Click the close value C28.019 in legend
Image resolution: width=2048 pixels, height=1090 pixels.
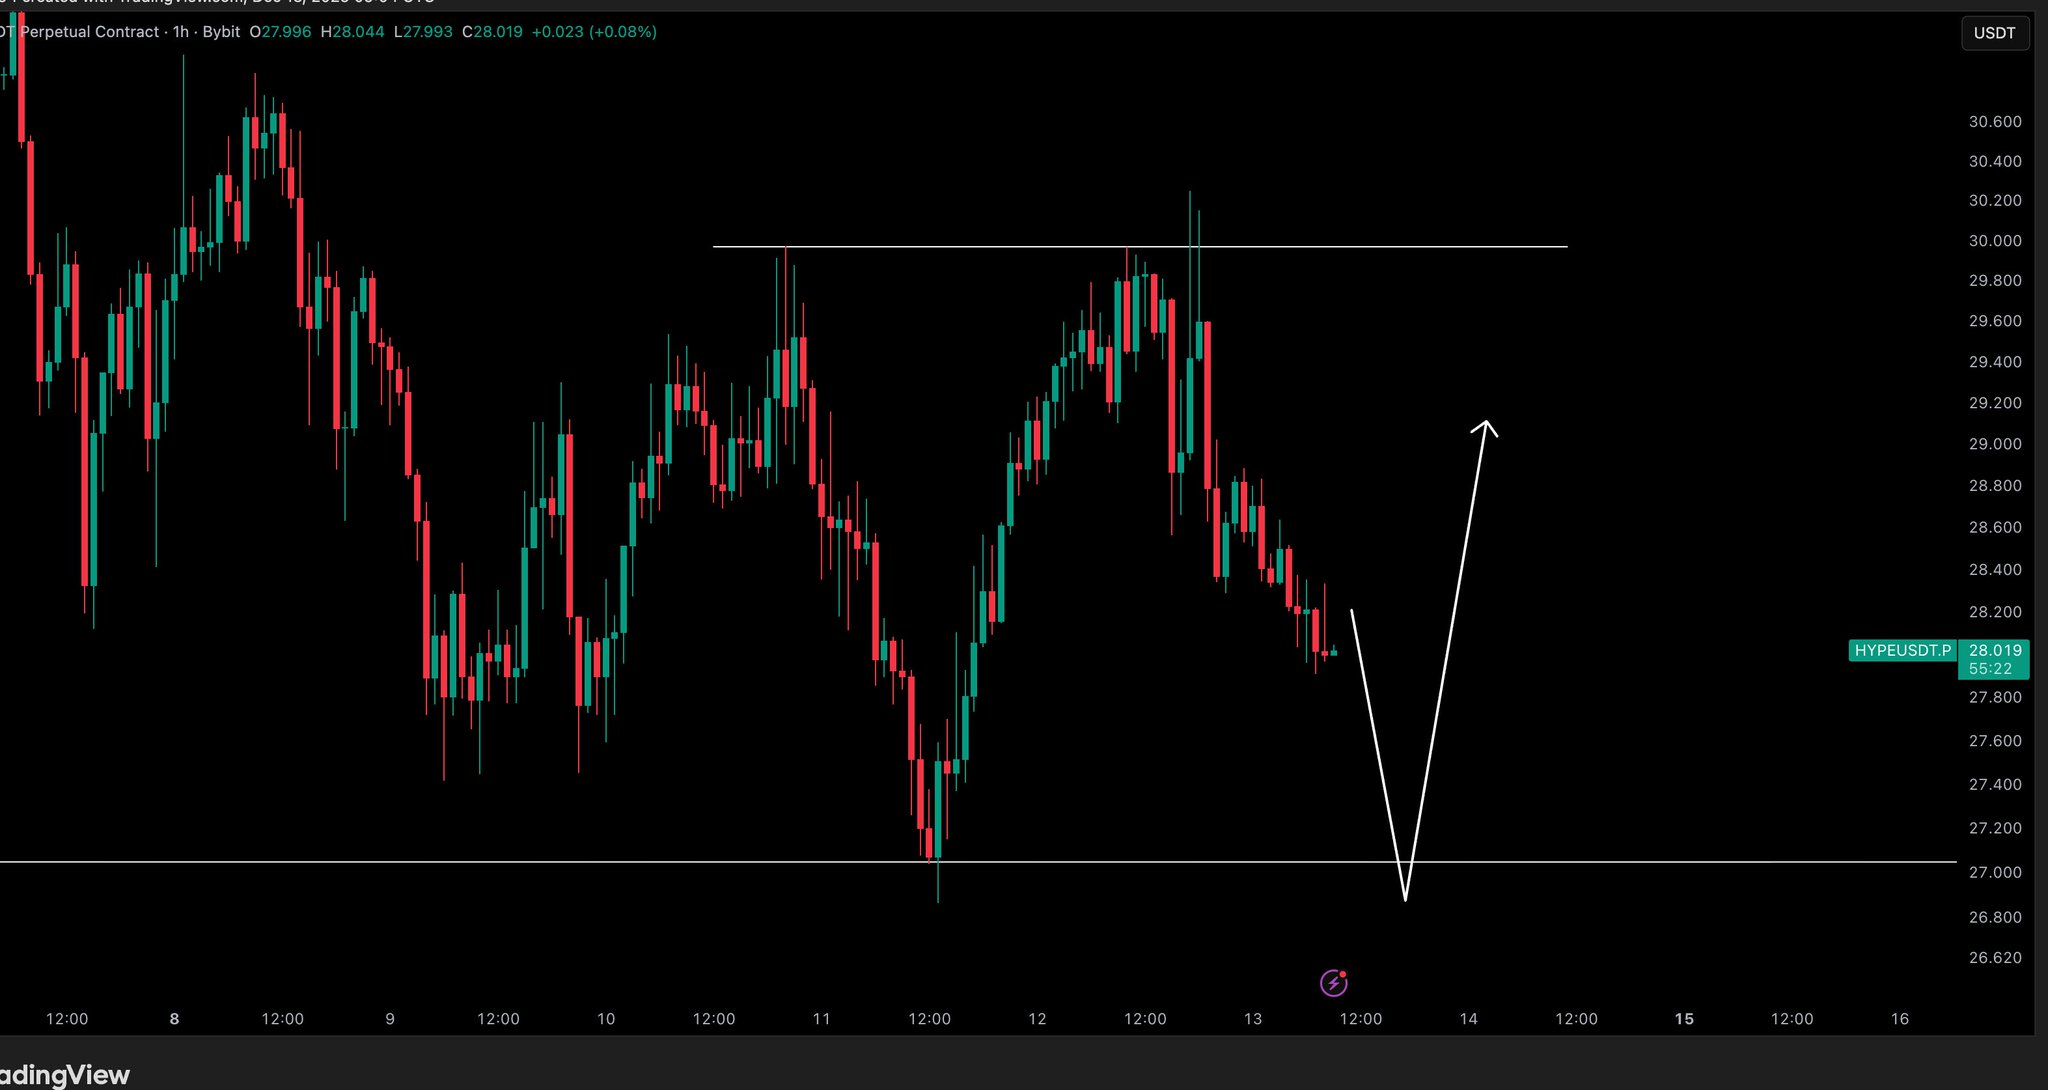point(492,32)
